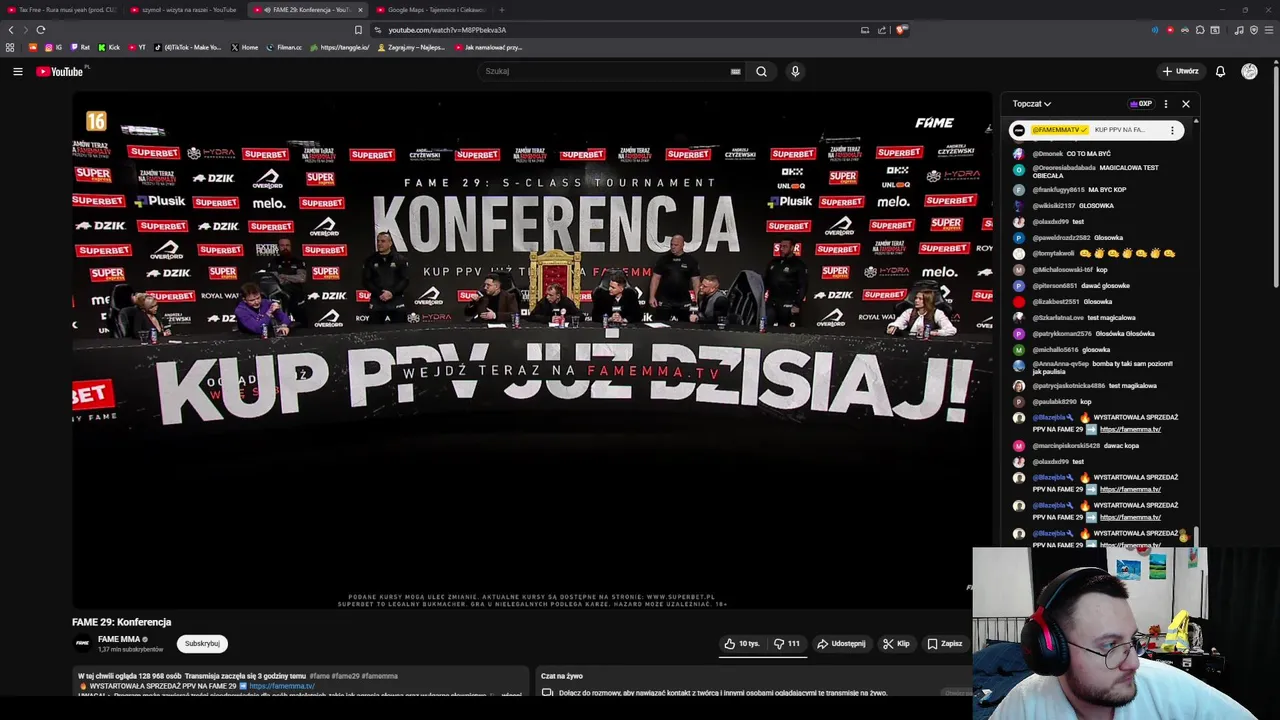Select the 'Dmonek CO TO MA BYĆ' chat message

1098,154
